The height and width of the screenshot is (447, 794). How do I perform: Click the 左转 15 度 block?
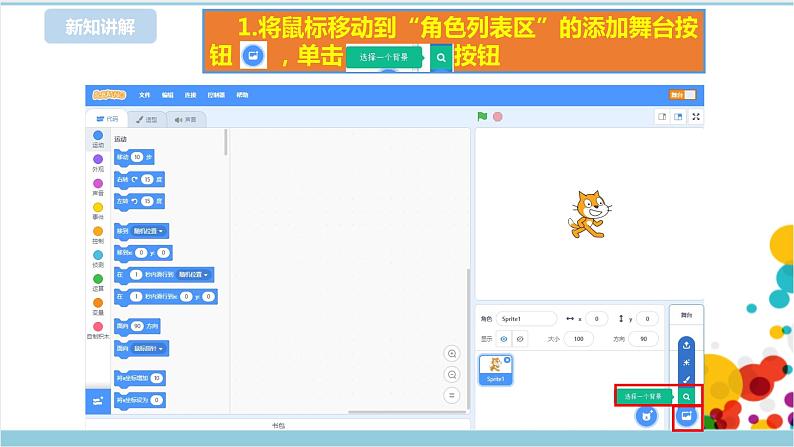pos(139,201)
